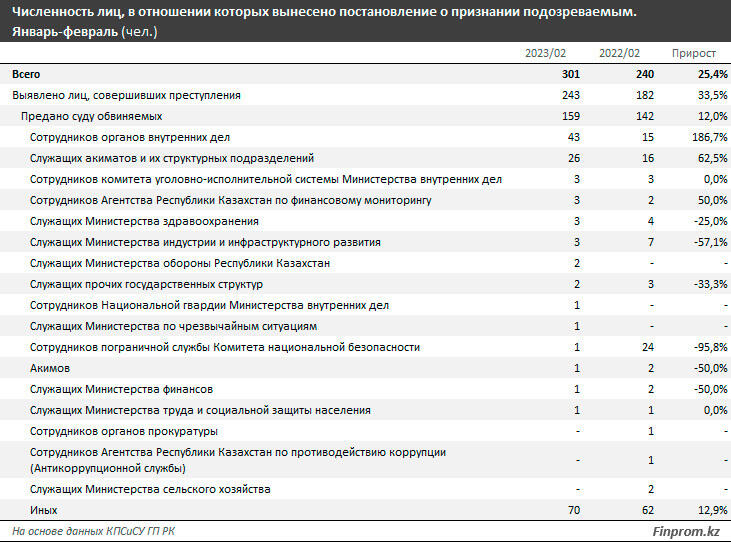The width and height of the screenshot is (731, 542).
Task: Click the 186,7% growth value
Action: 706,137
